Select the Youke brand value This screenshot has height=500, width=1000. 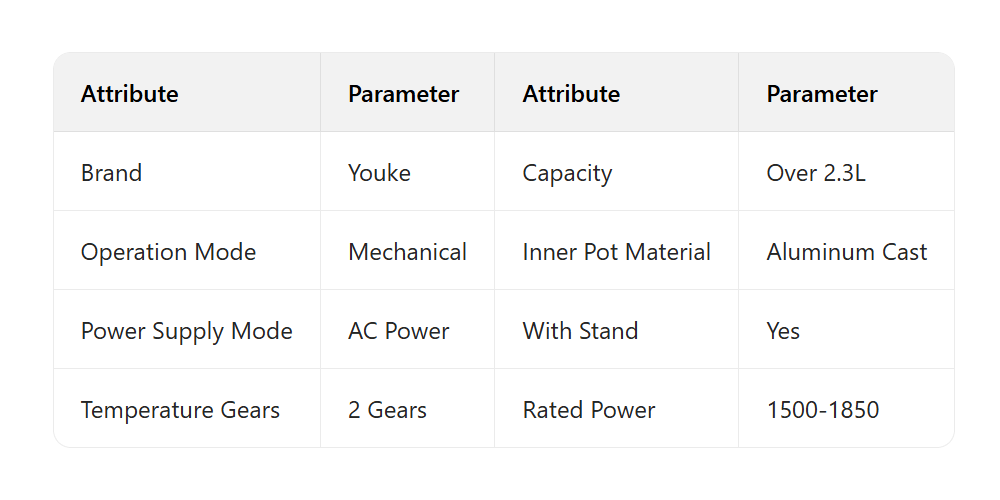coord(379,173)
